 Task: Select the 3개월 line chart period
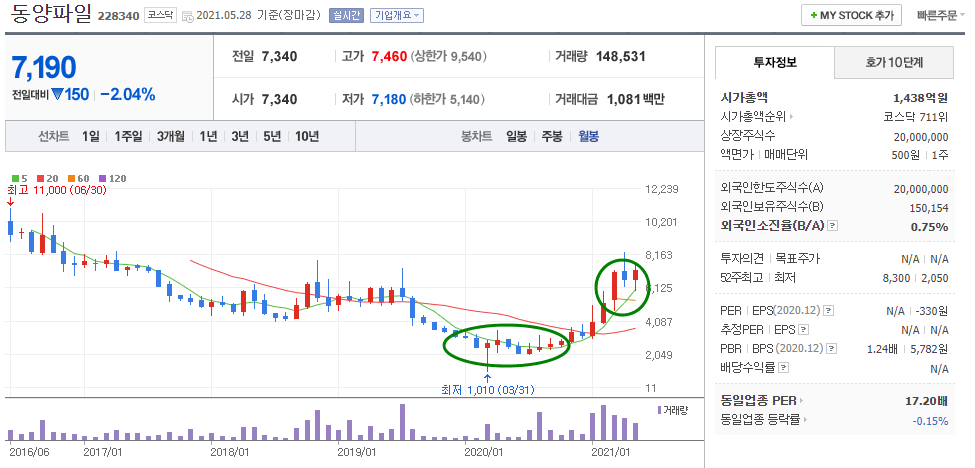click(x=170, y=136)
